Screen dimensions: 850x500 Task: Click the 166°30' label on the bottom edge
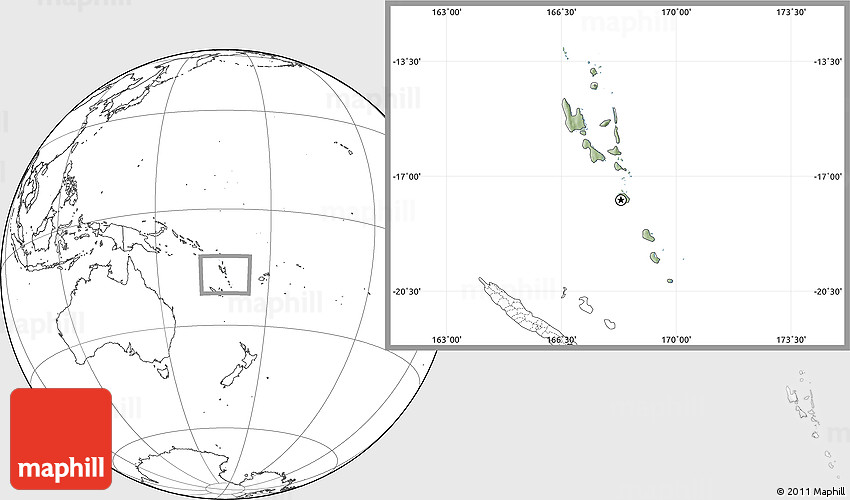561,339
